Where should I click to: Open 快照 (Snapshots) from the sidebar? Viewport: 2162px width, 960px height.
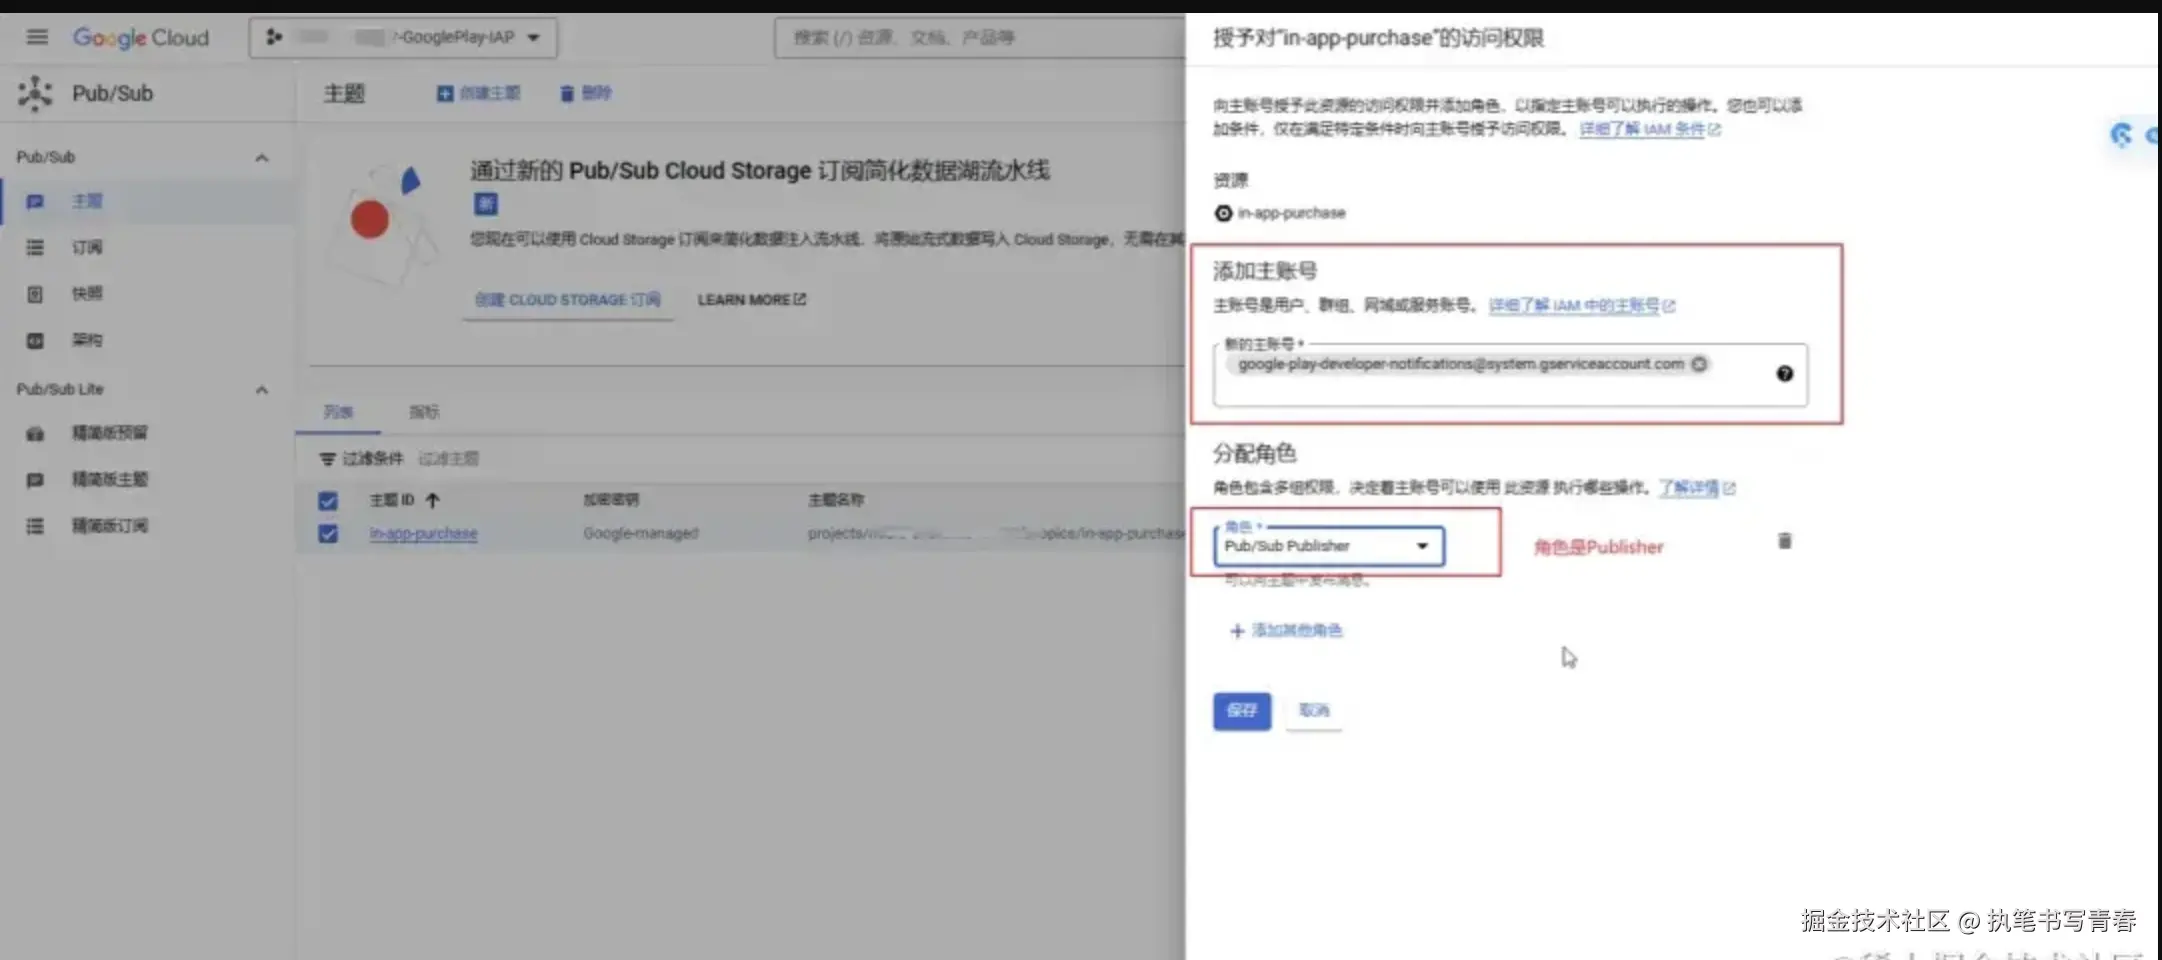[x=88, y=293]
